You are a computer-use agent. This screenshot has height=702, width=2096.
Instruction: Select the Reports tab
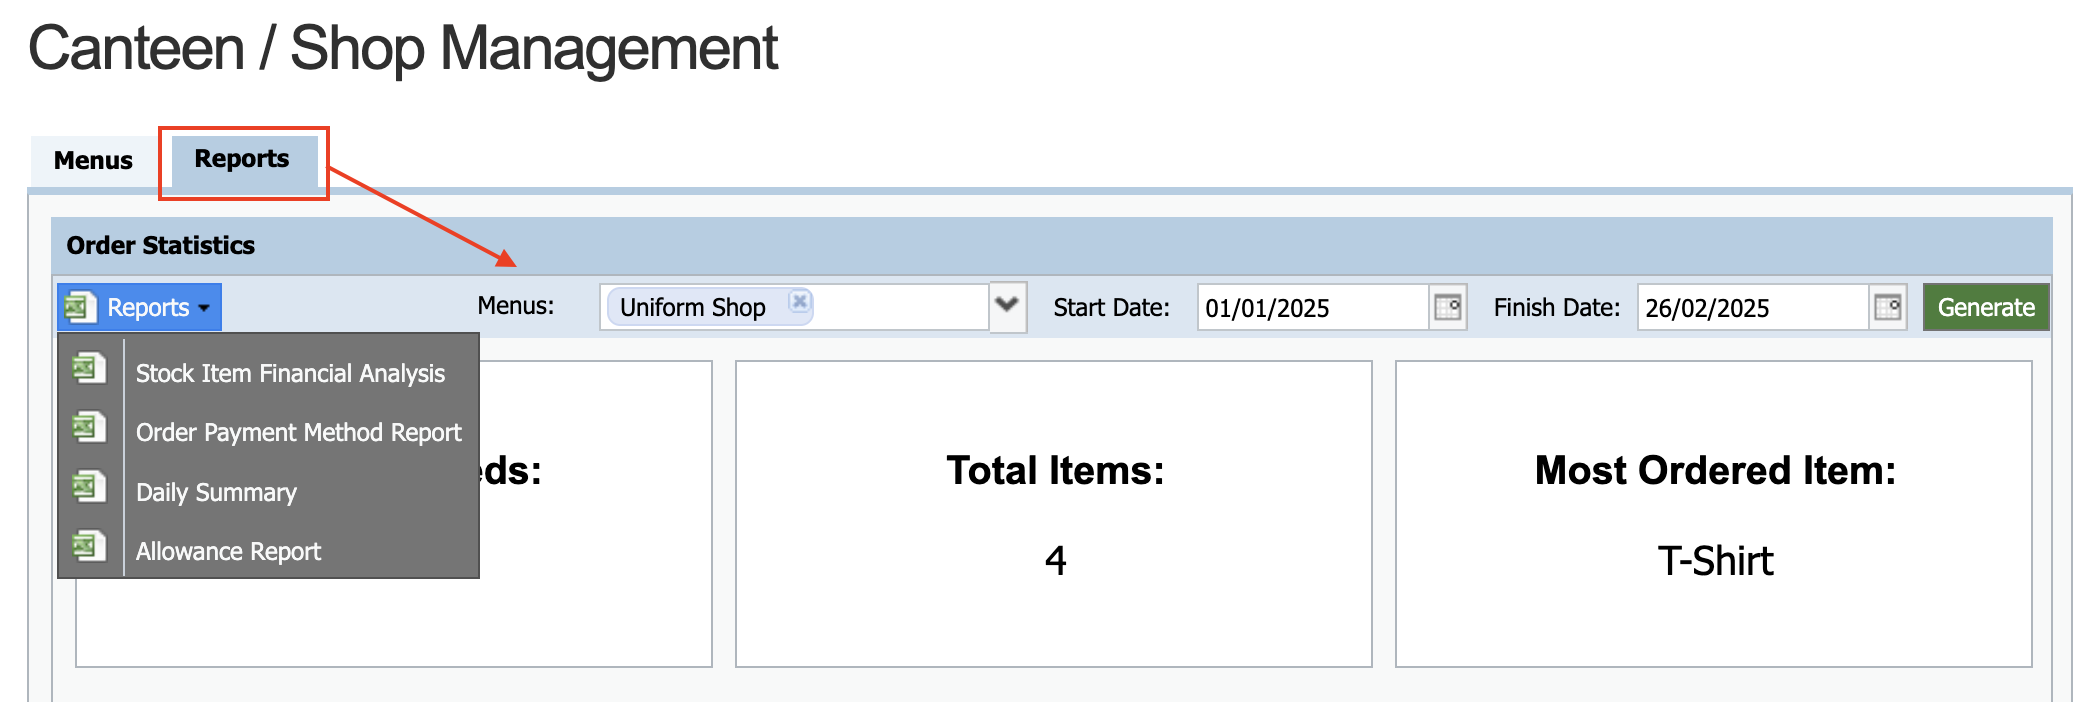242,159
